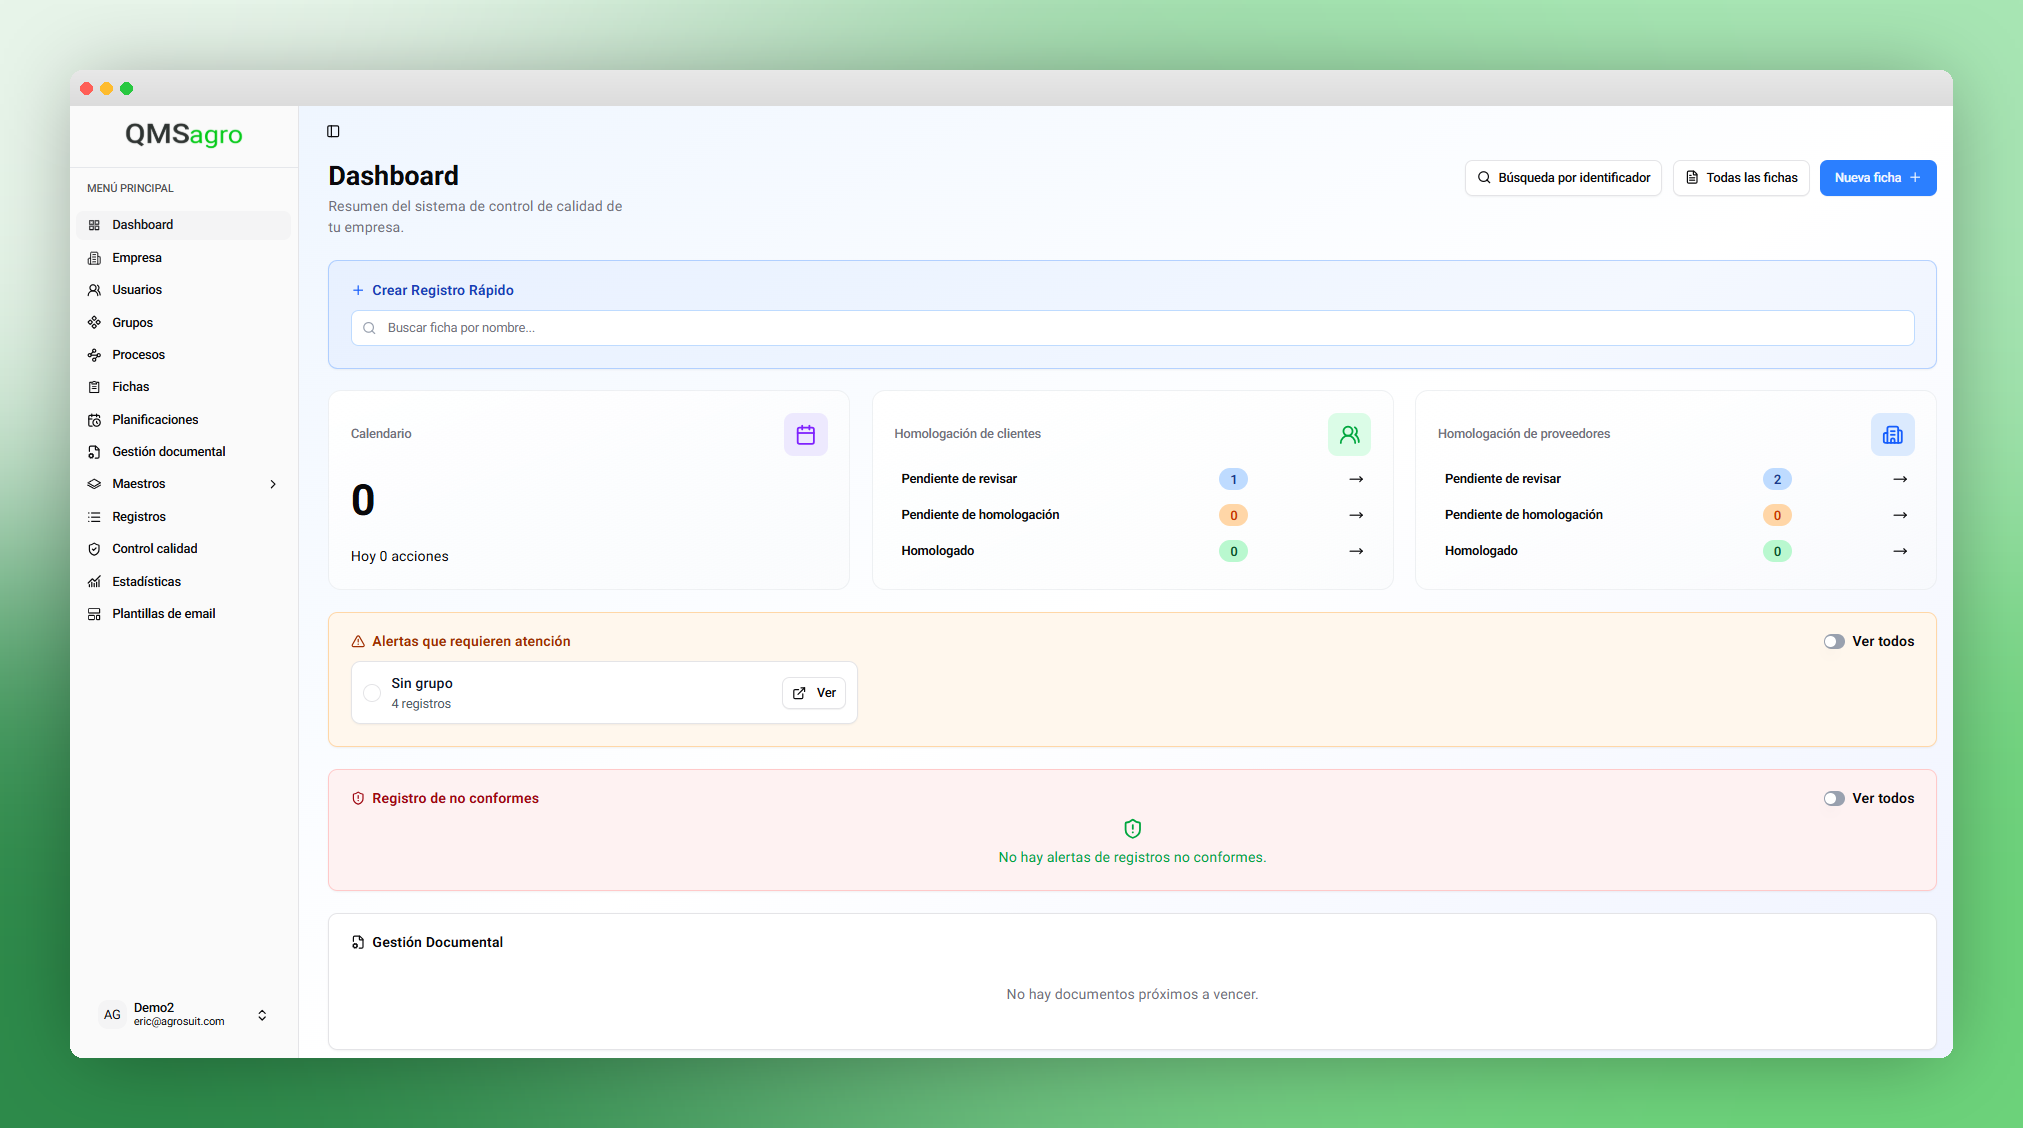Click the Planificaciones calendar icon in sidebar
The height and width of the screenshot is (1128, 2023).
[94, 420]
